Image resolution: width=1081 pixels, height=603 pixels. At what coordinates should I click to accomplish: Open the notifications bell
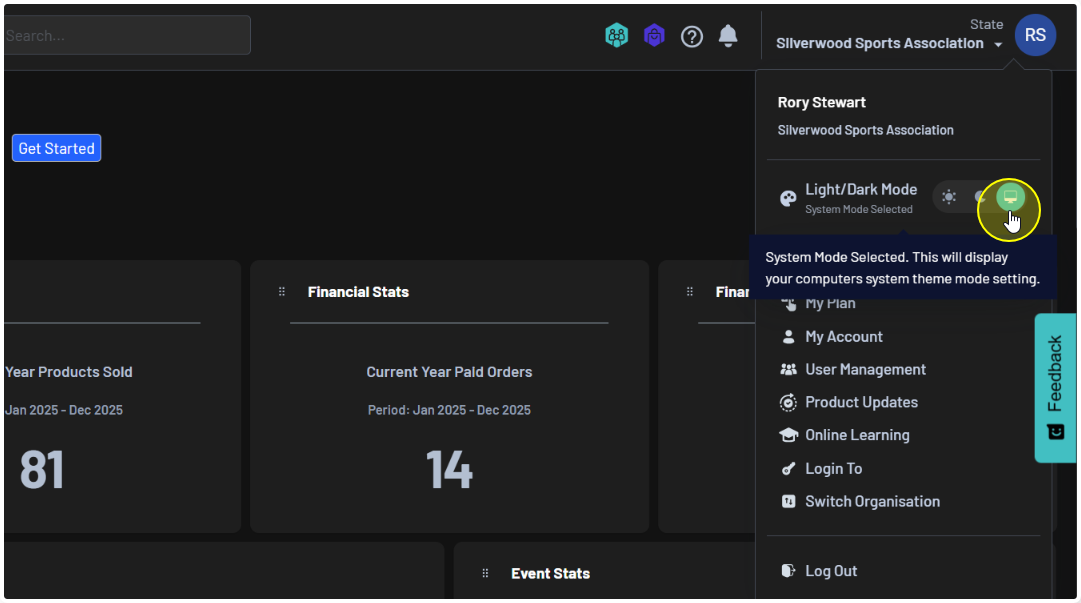click(x=728, y=36)
